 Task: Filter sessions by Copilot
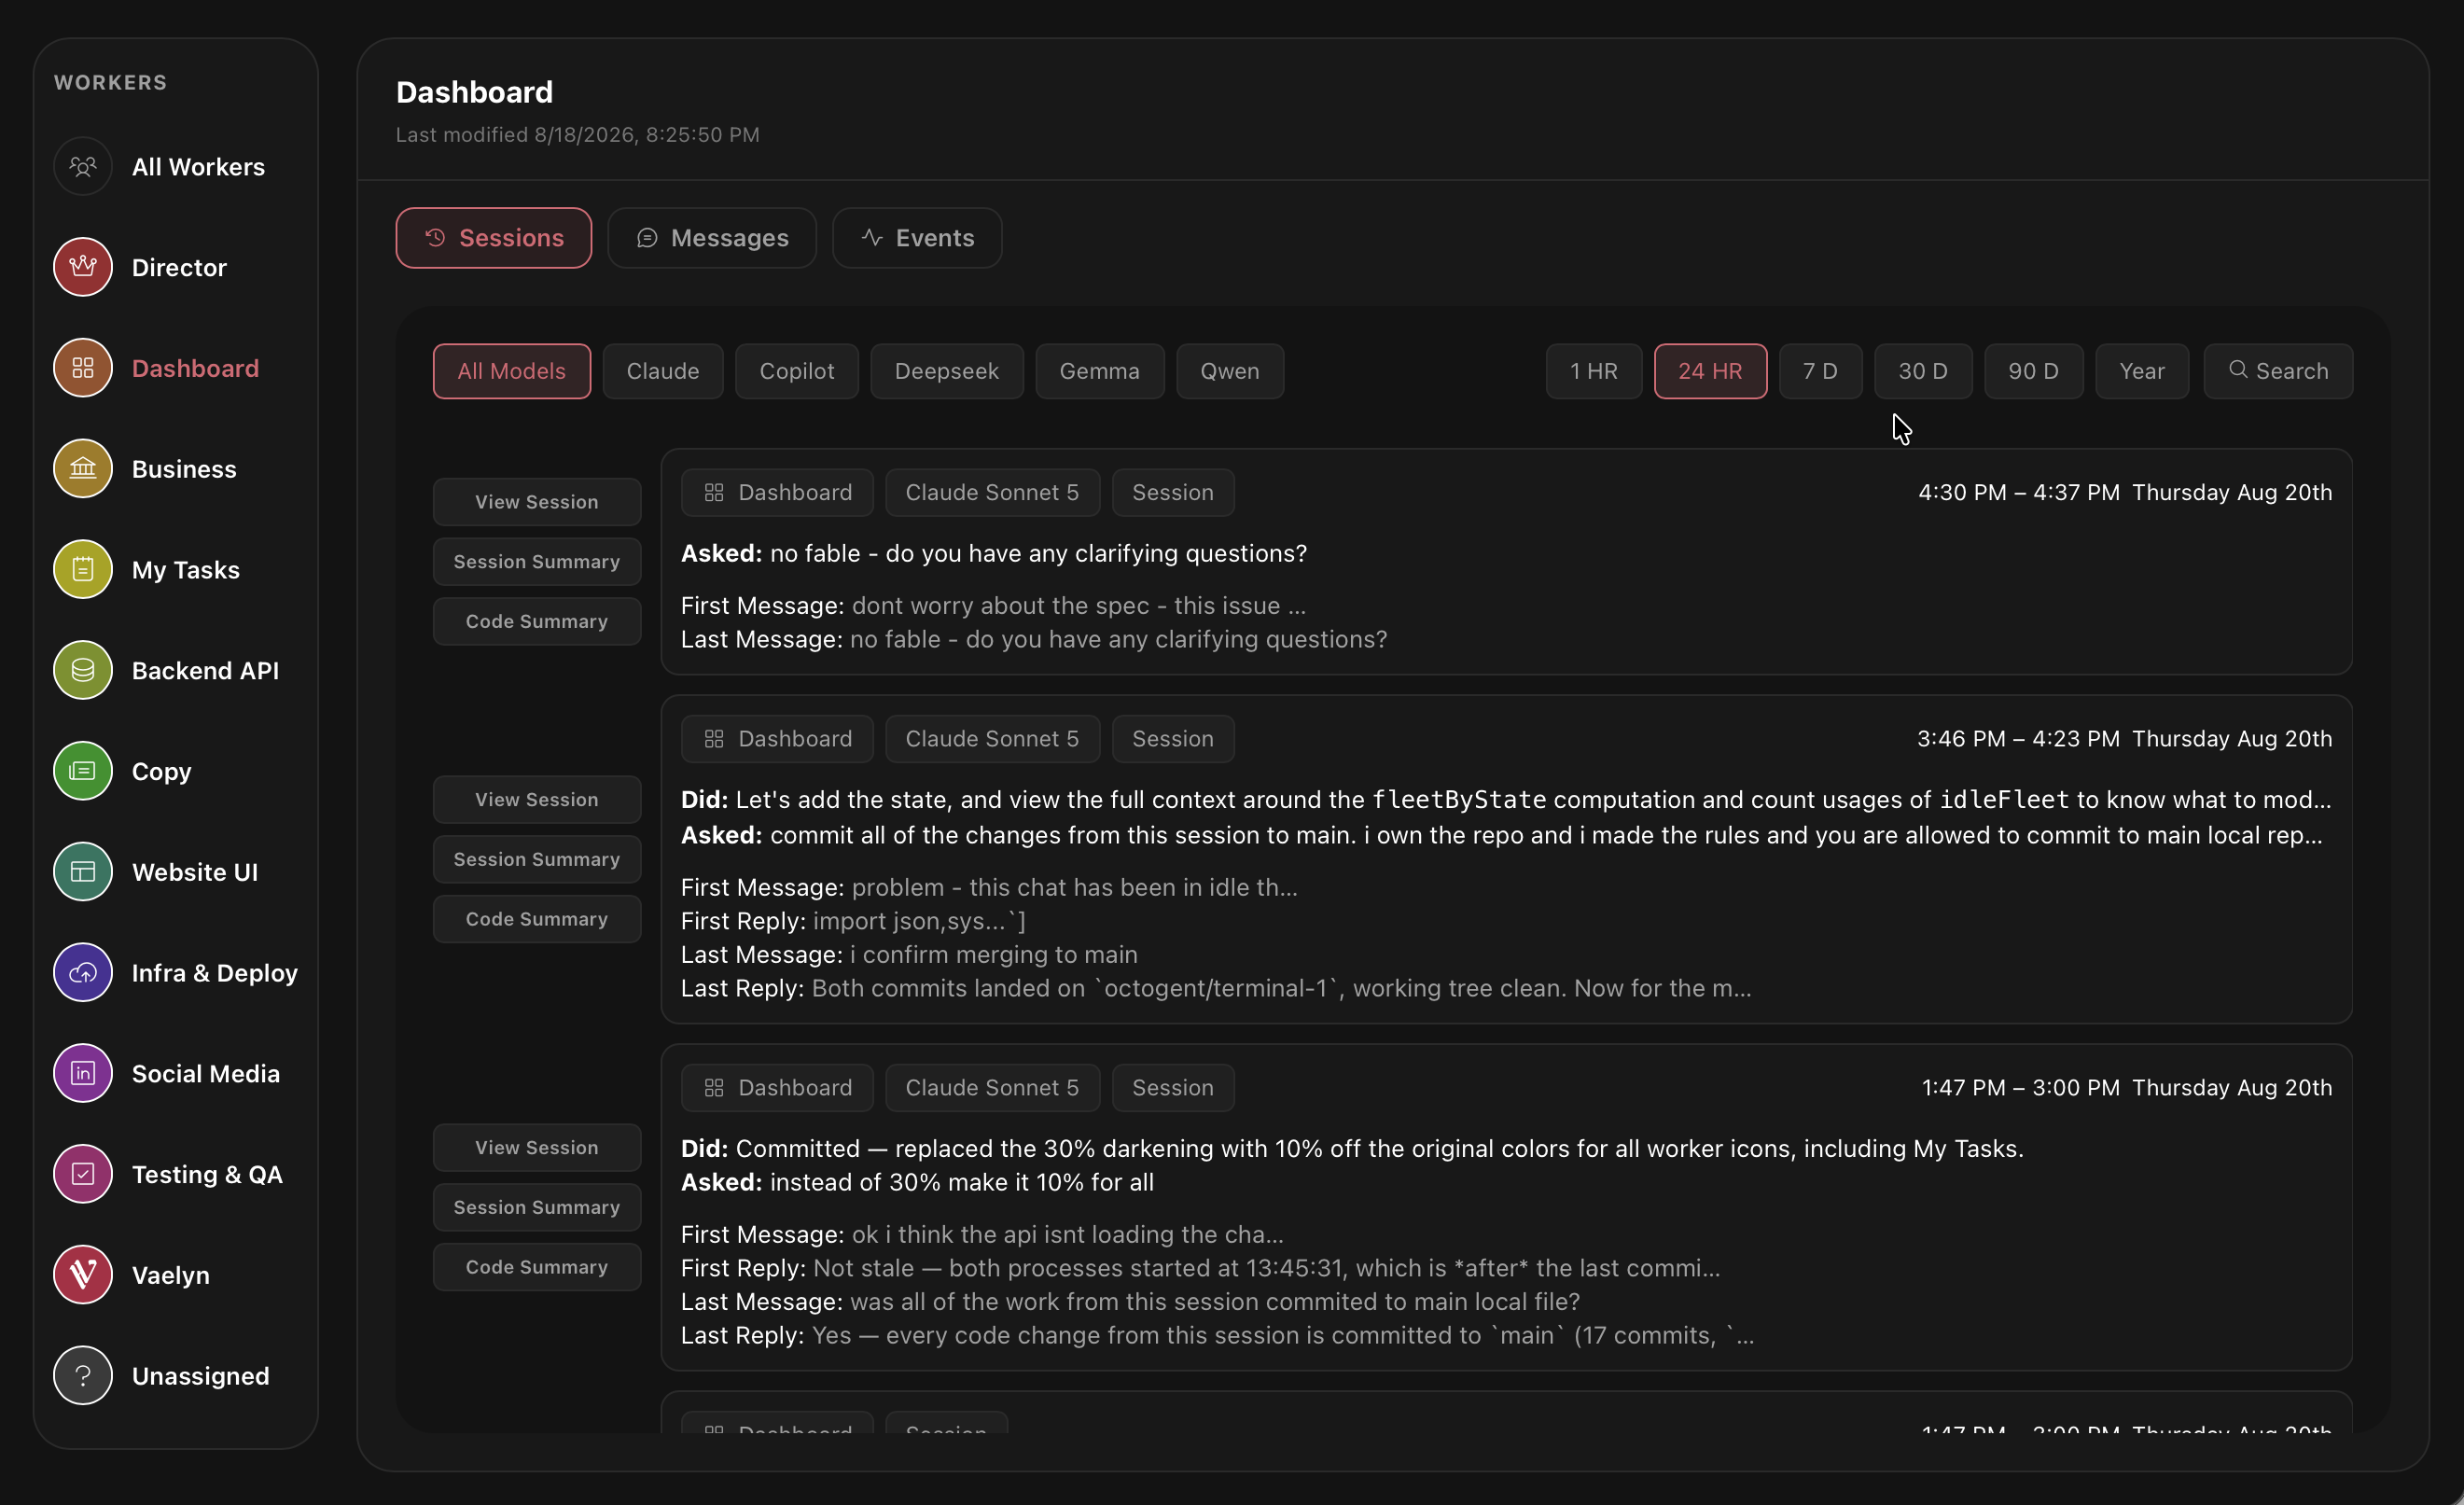797,371
